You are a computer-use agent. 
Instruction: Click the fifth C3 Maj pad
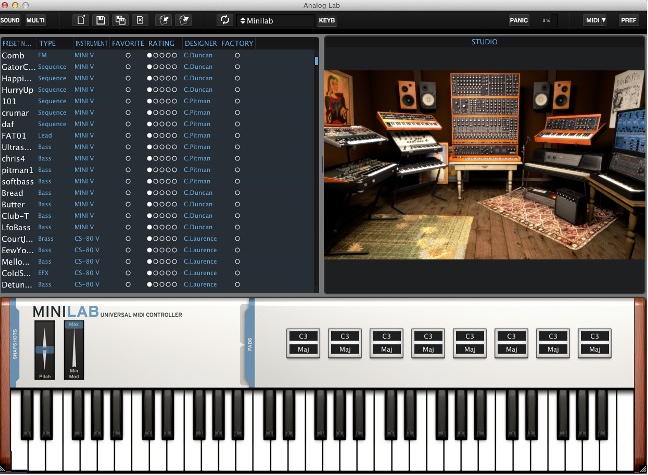click(x=470, y=343)
